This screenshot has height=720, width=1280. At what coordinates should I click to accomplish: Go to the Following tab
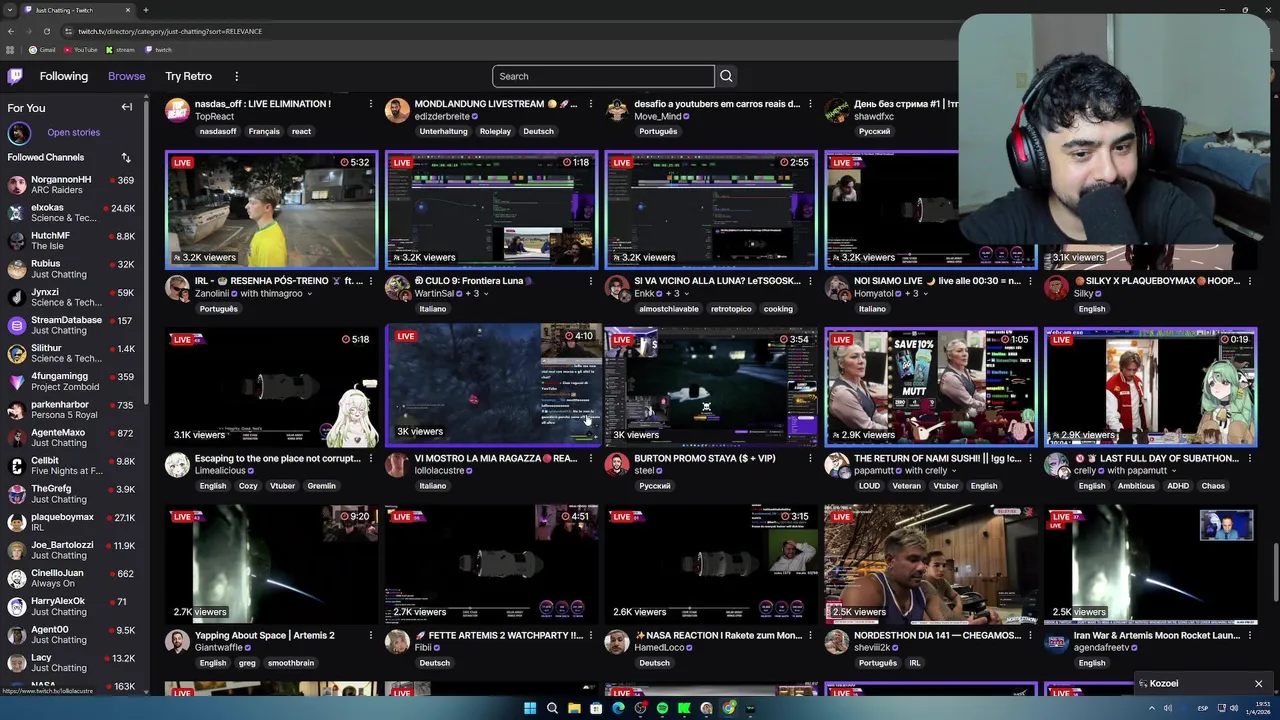63,76
